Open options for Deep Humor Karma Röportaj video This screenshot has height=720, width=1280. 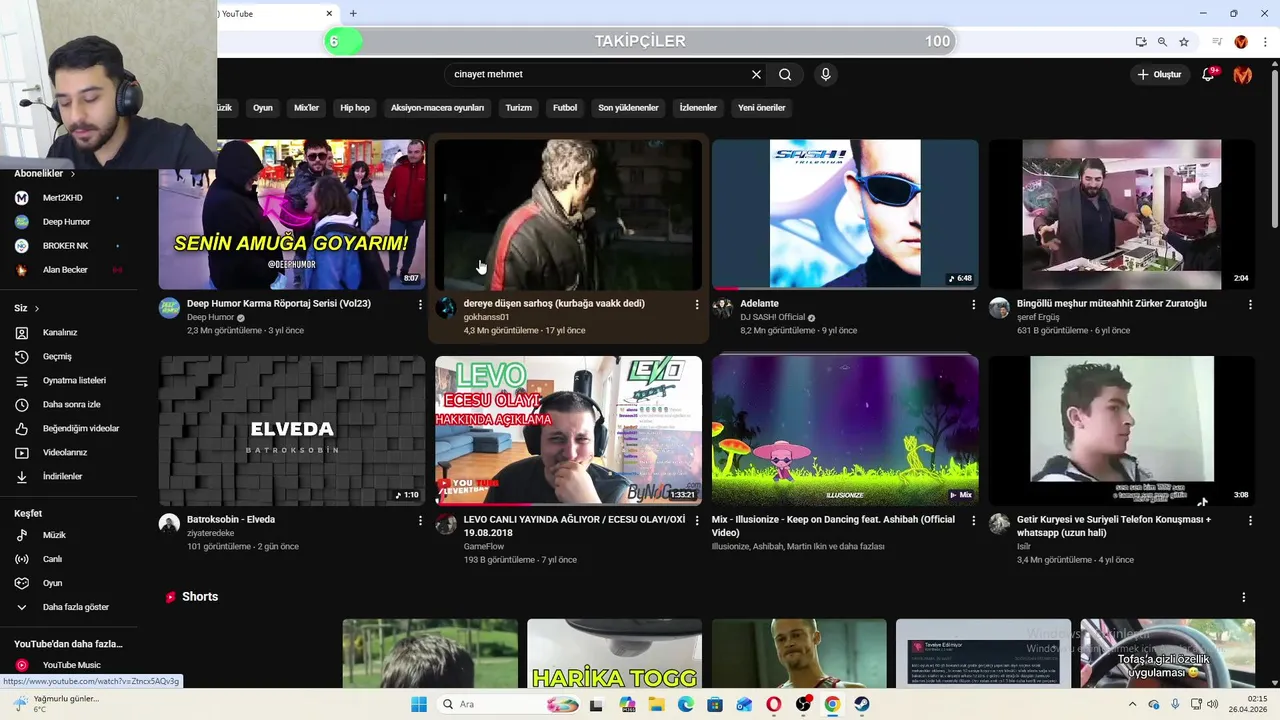(420, 304)
